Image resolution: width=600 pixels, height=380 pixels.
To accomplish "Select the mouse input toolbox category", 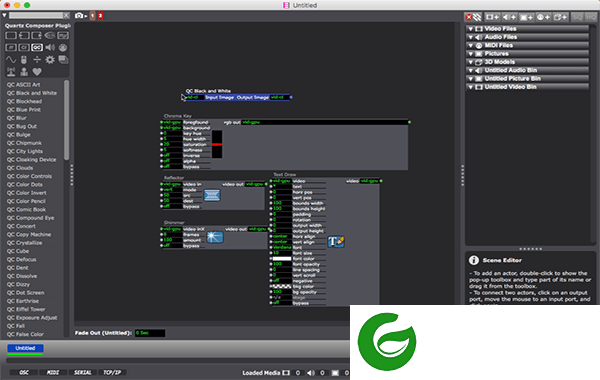I will coord(24,60).
